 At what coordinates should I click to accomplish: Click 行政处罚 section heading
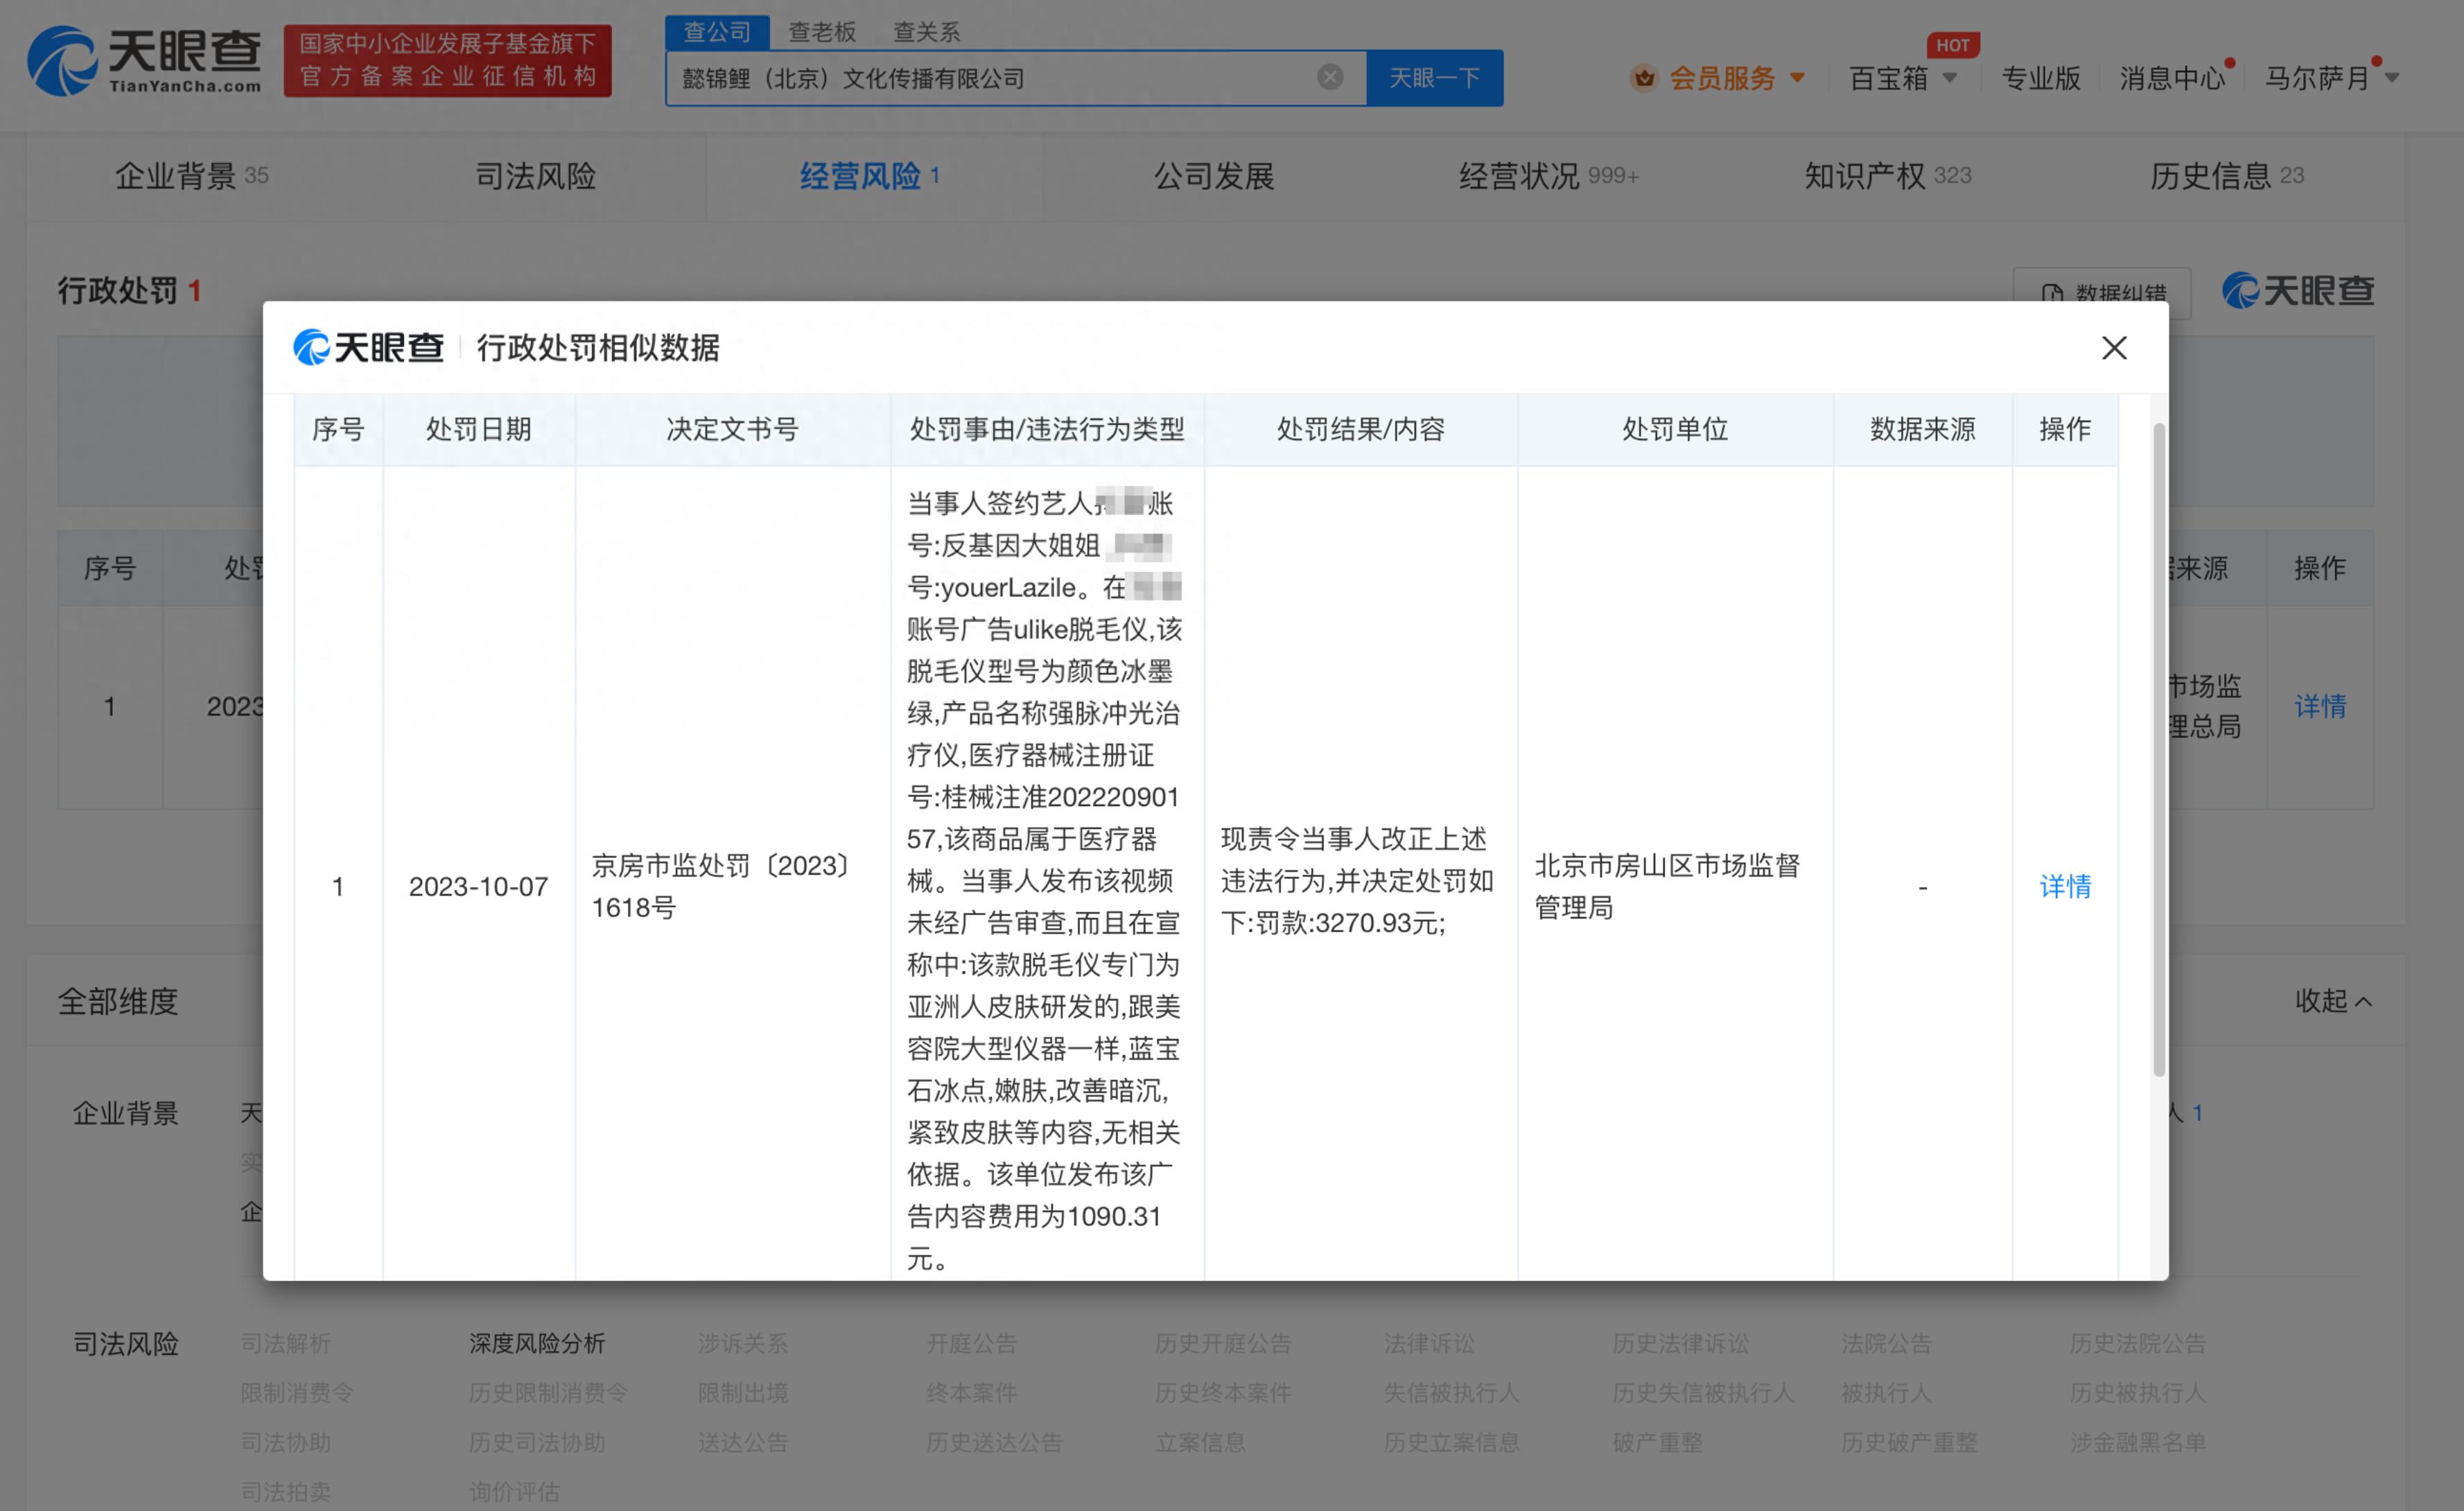click(117, 291)
